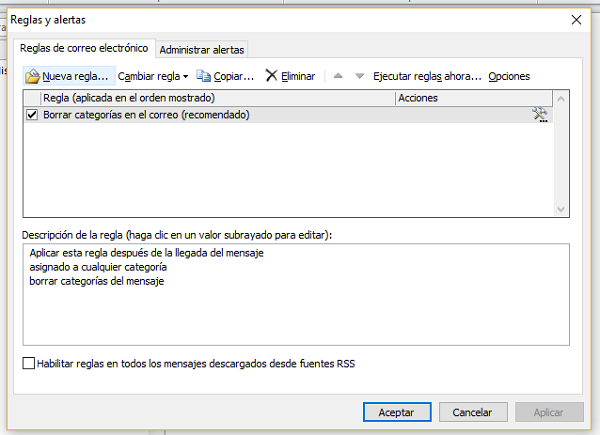Confirm with the Aceptar button
600x435 pixels.
click(x=397, y=412)
